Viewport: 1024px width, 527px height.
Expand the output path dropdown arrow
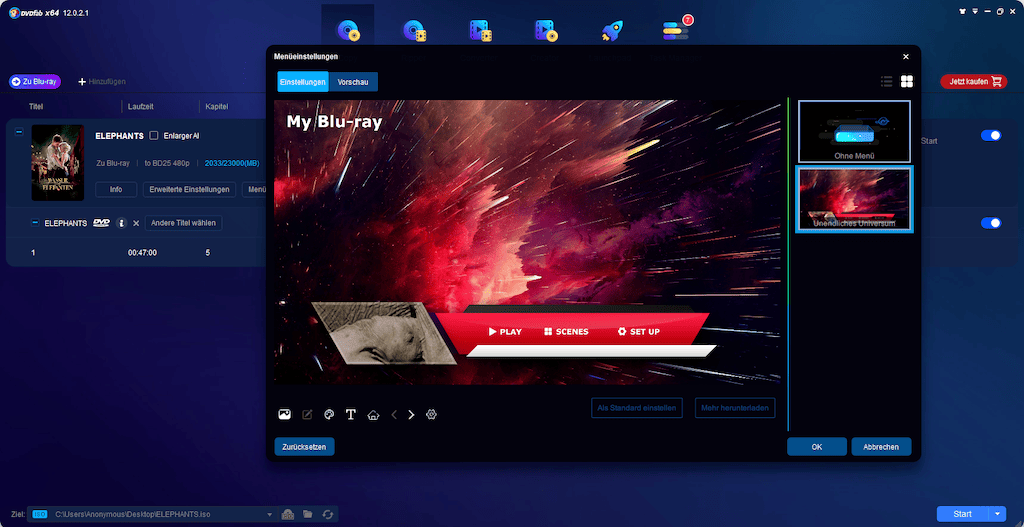click(269, 514)
